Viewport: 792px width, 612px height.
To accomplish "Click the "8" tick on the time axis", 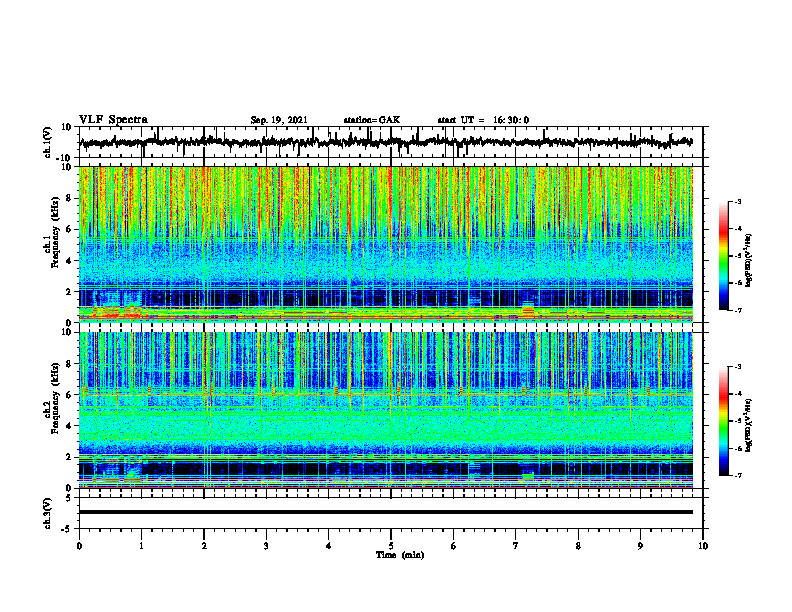I will click(578, 546).
